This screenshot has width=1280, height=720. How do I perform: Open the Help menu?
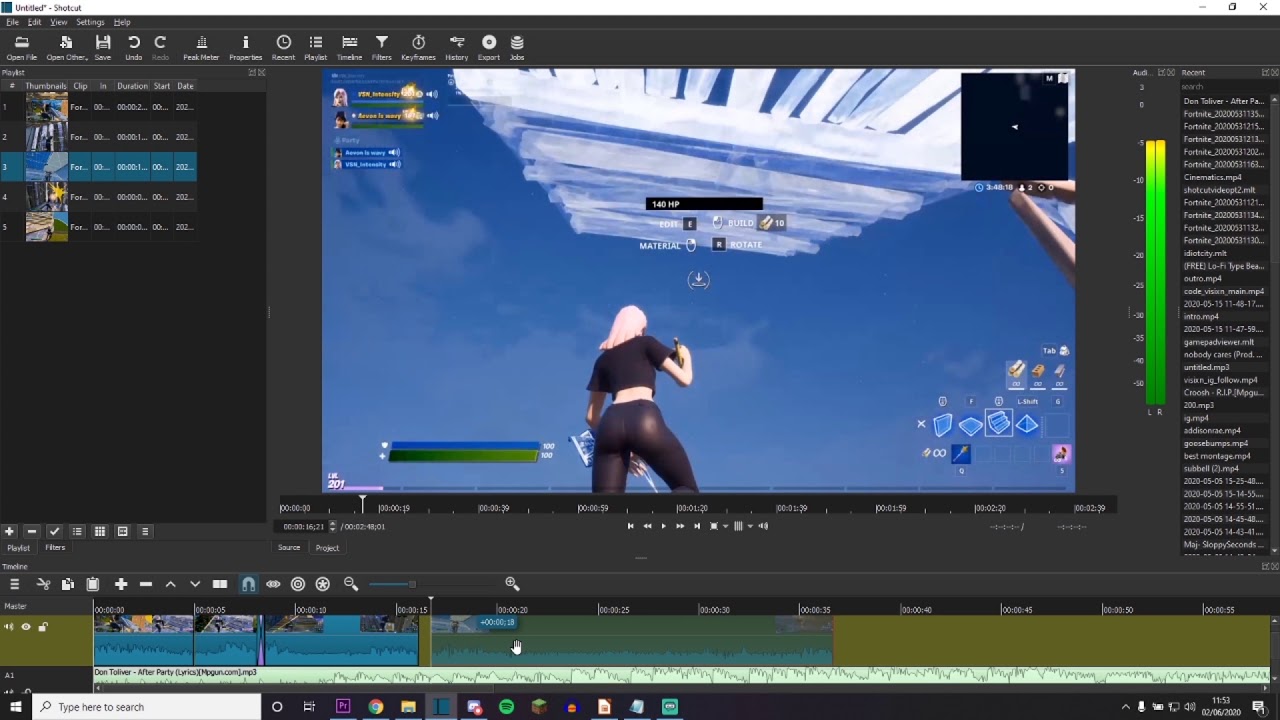122,22
